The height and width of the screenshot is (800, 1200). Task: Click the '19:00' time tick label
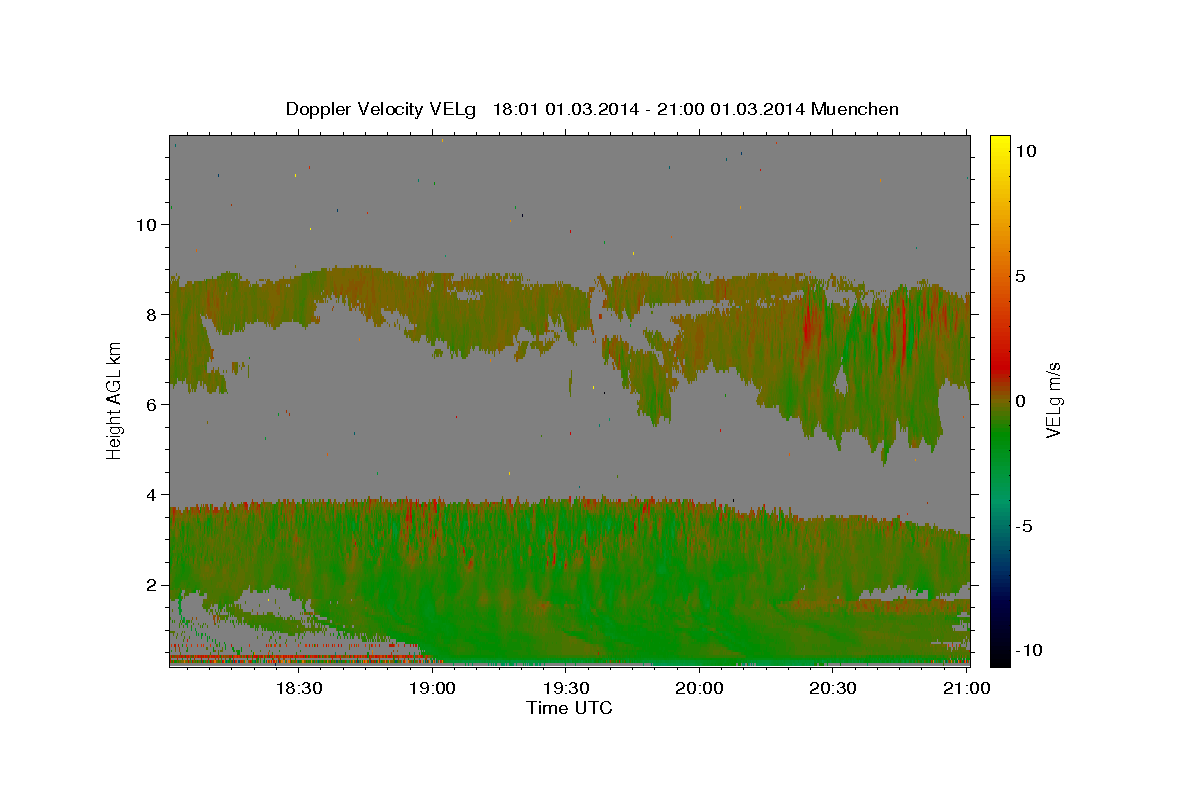pyautogui.click(x=432, y=688)
